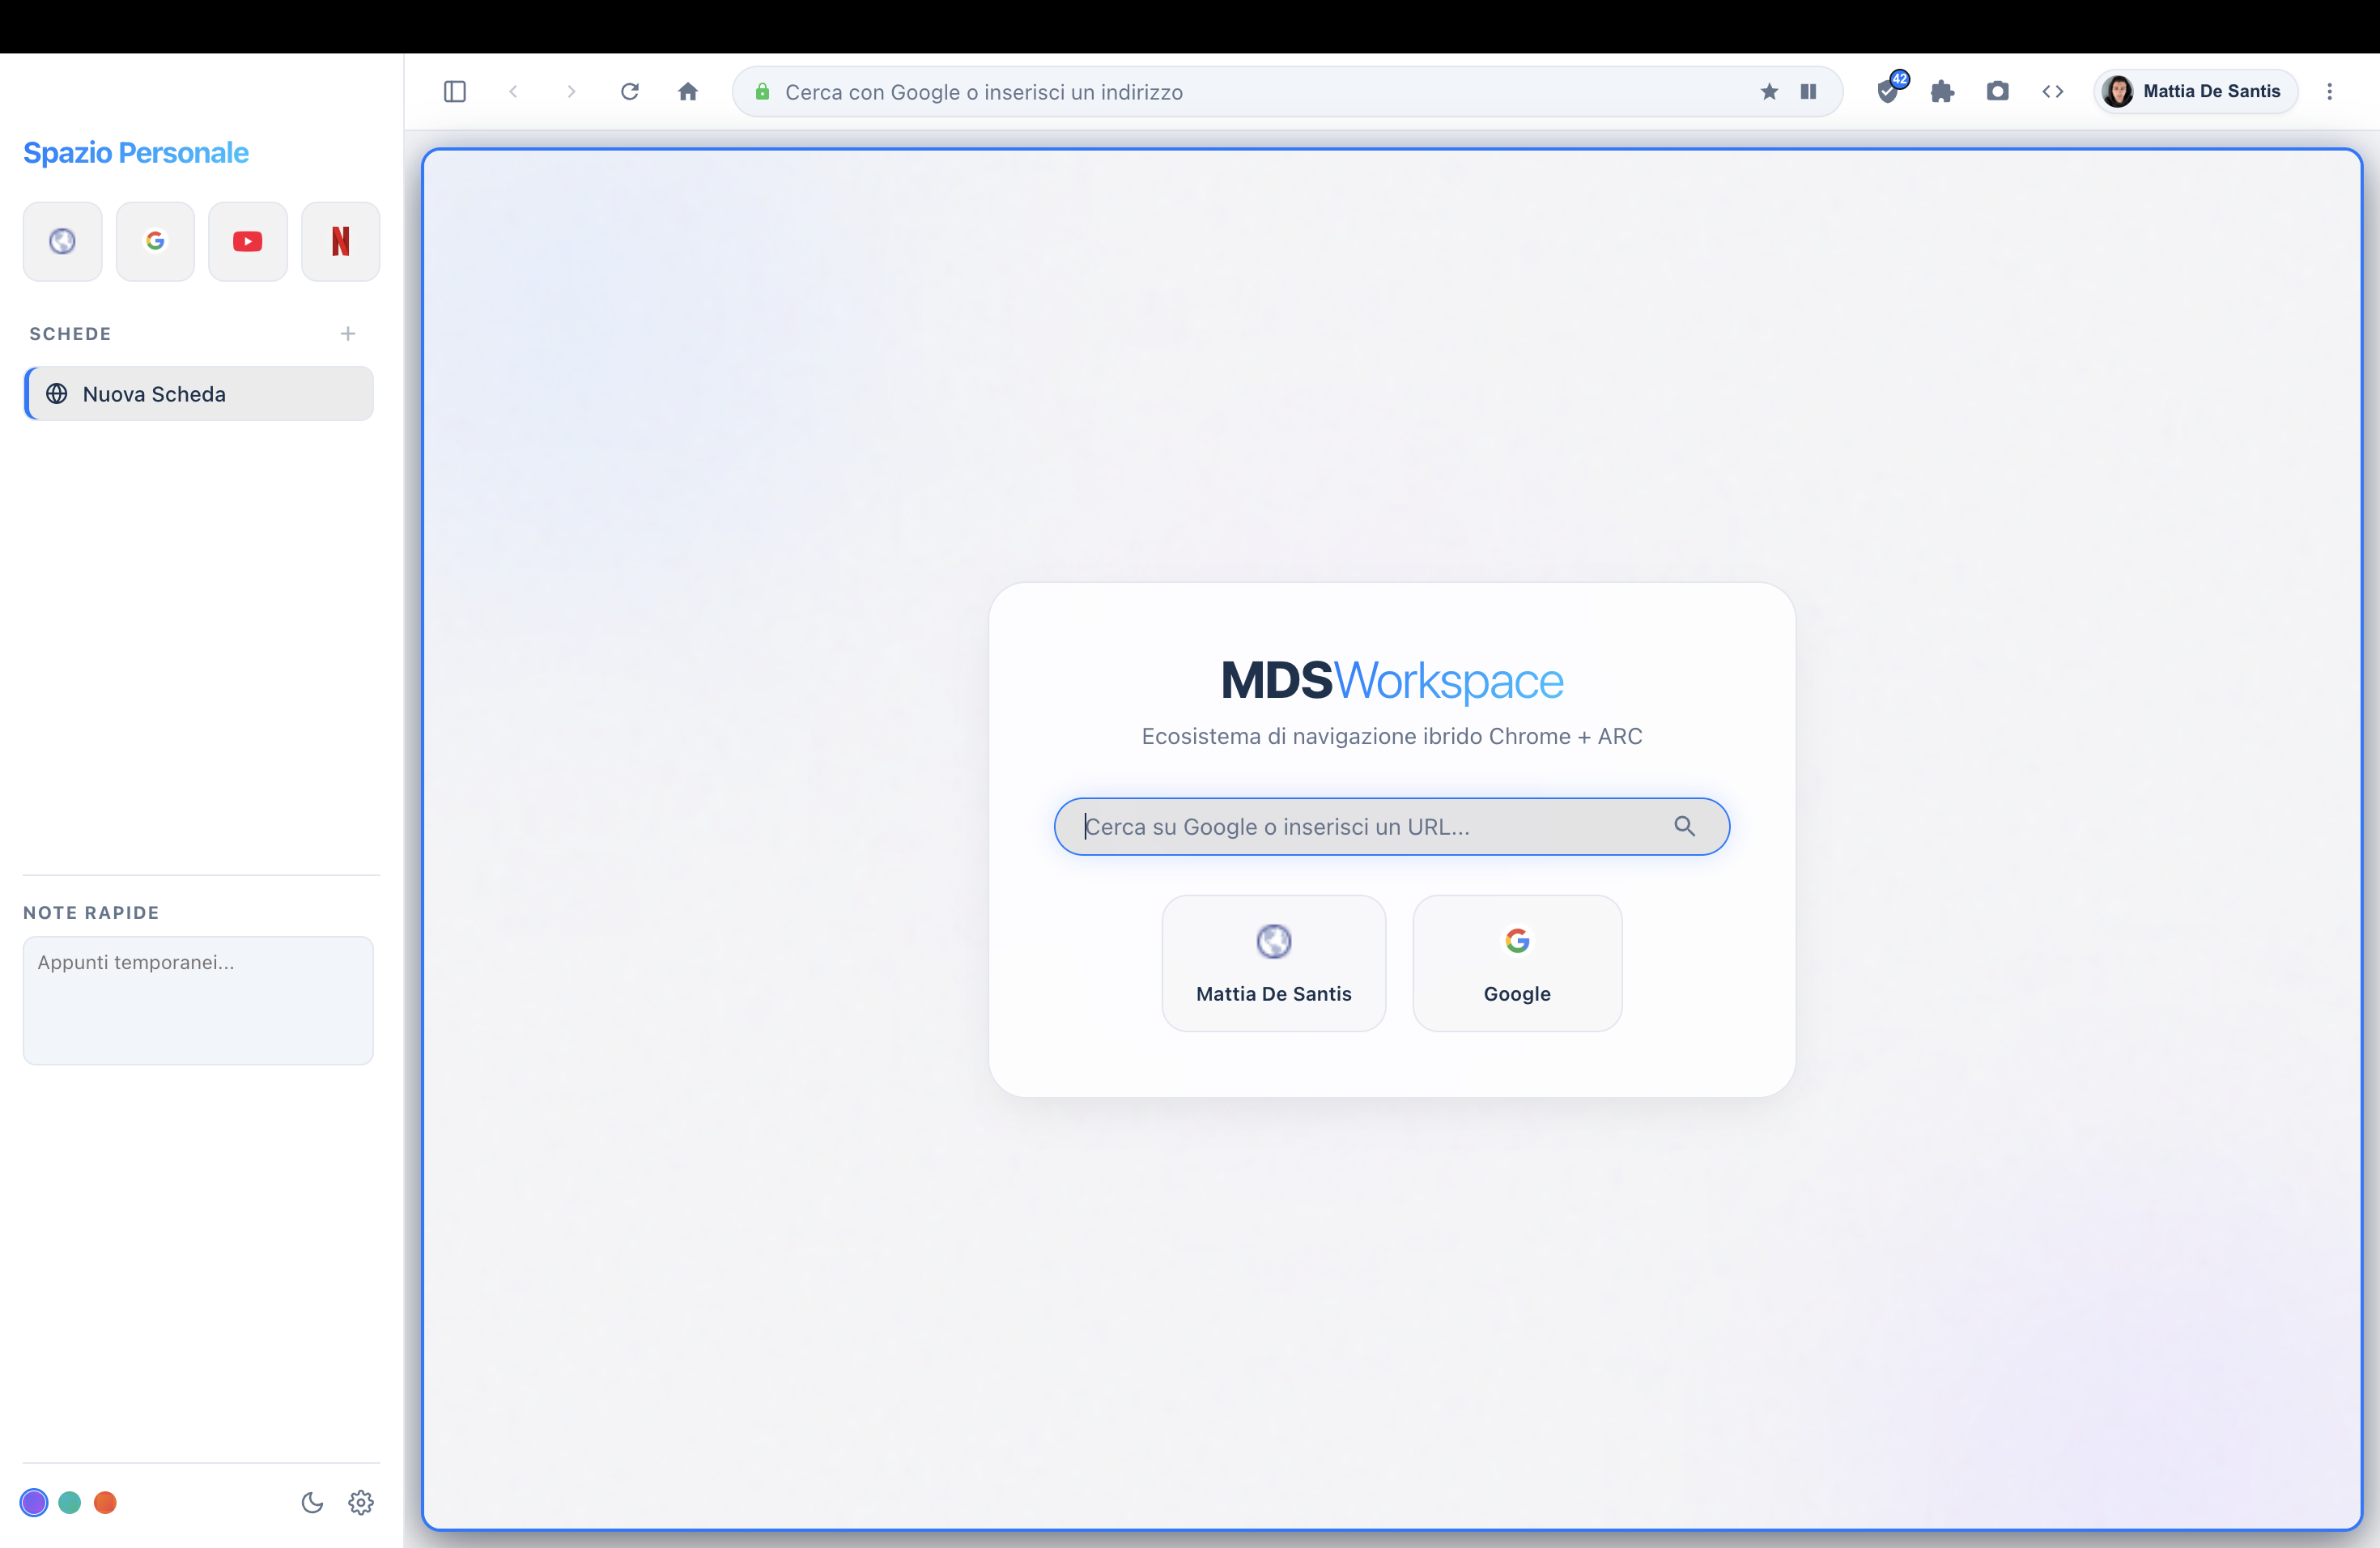Viewport: 2380px width, 1548px height.
Task: Click the magnifier icon in search box
Action: click(x=1685, y=826)
